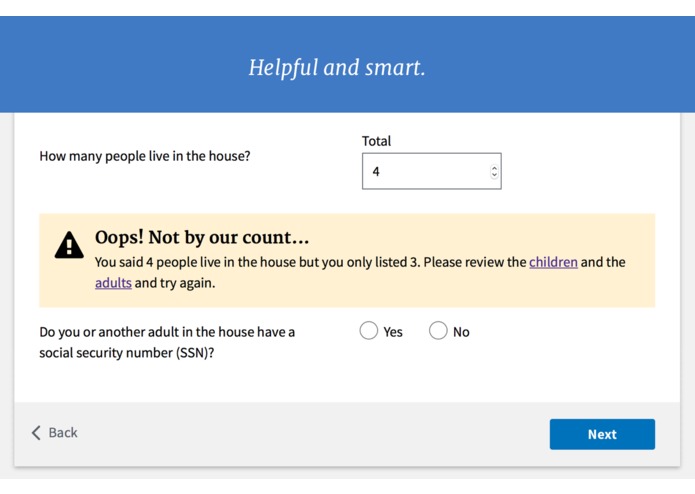Click the 'Oops! Not by our count...' heading
The height and width of the screenshot is (494, 695).
[x=202, y=237]
